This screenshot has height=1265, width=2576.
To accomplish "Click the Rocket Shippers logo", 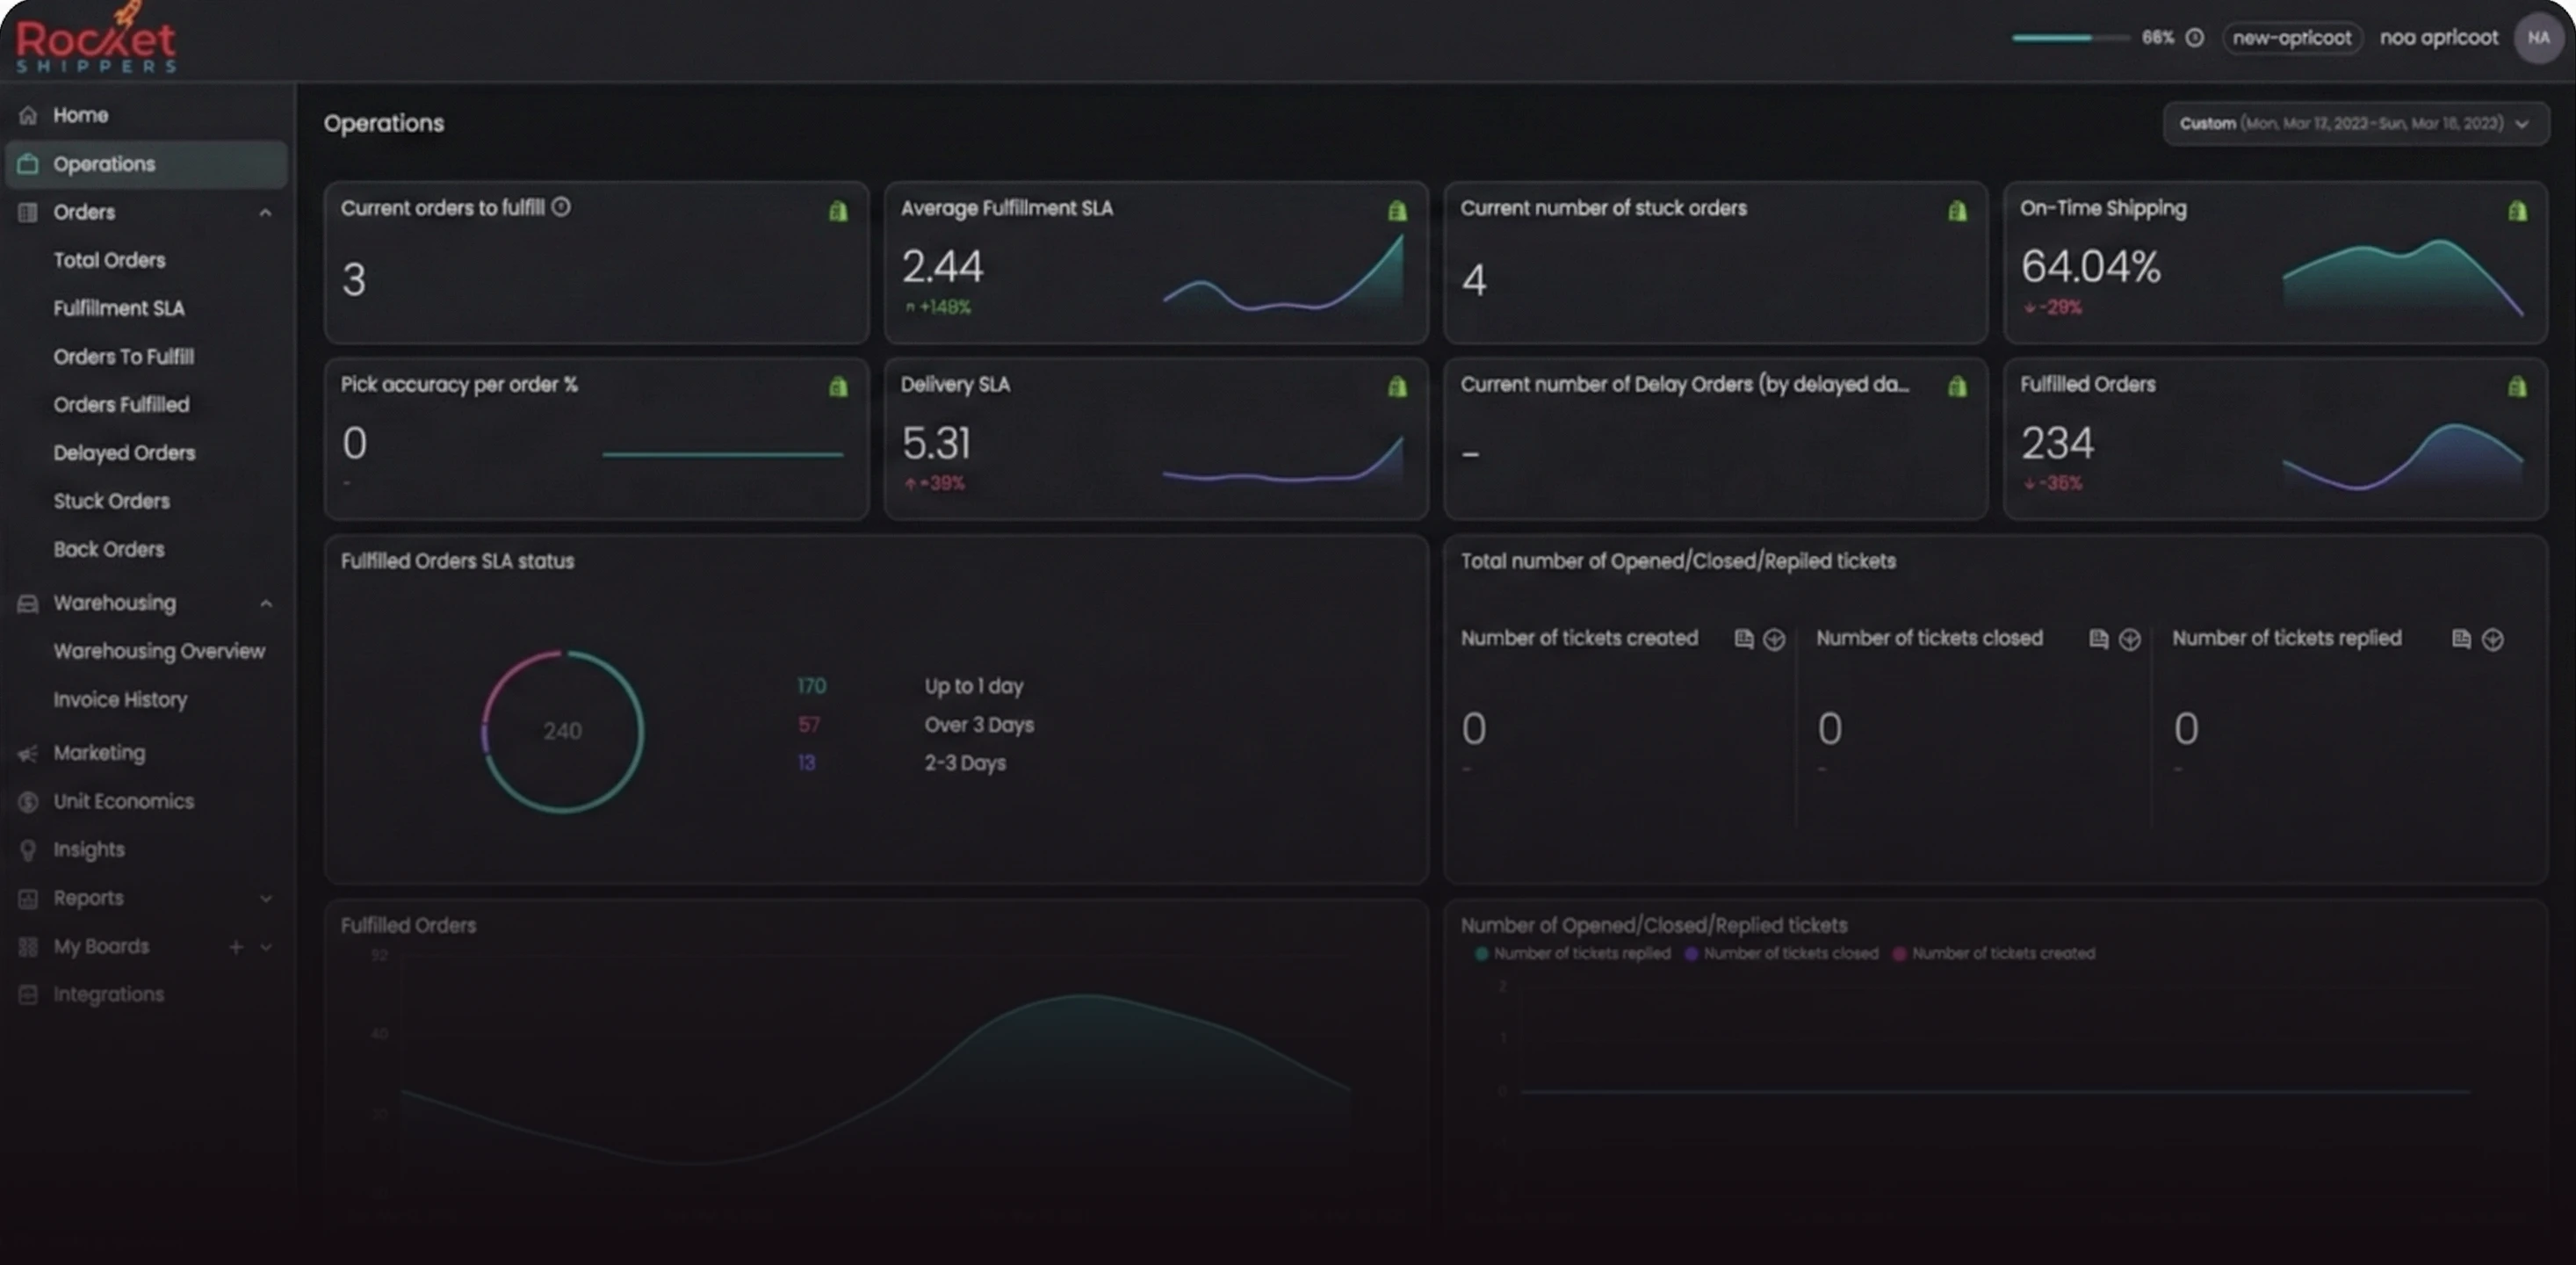I will pos(96,40).
